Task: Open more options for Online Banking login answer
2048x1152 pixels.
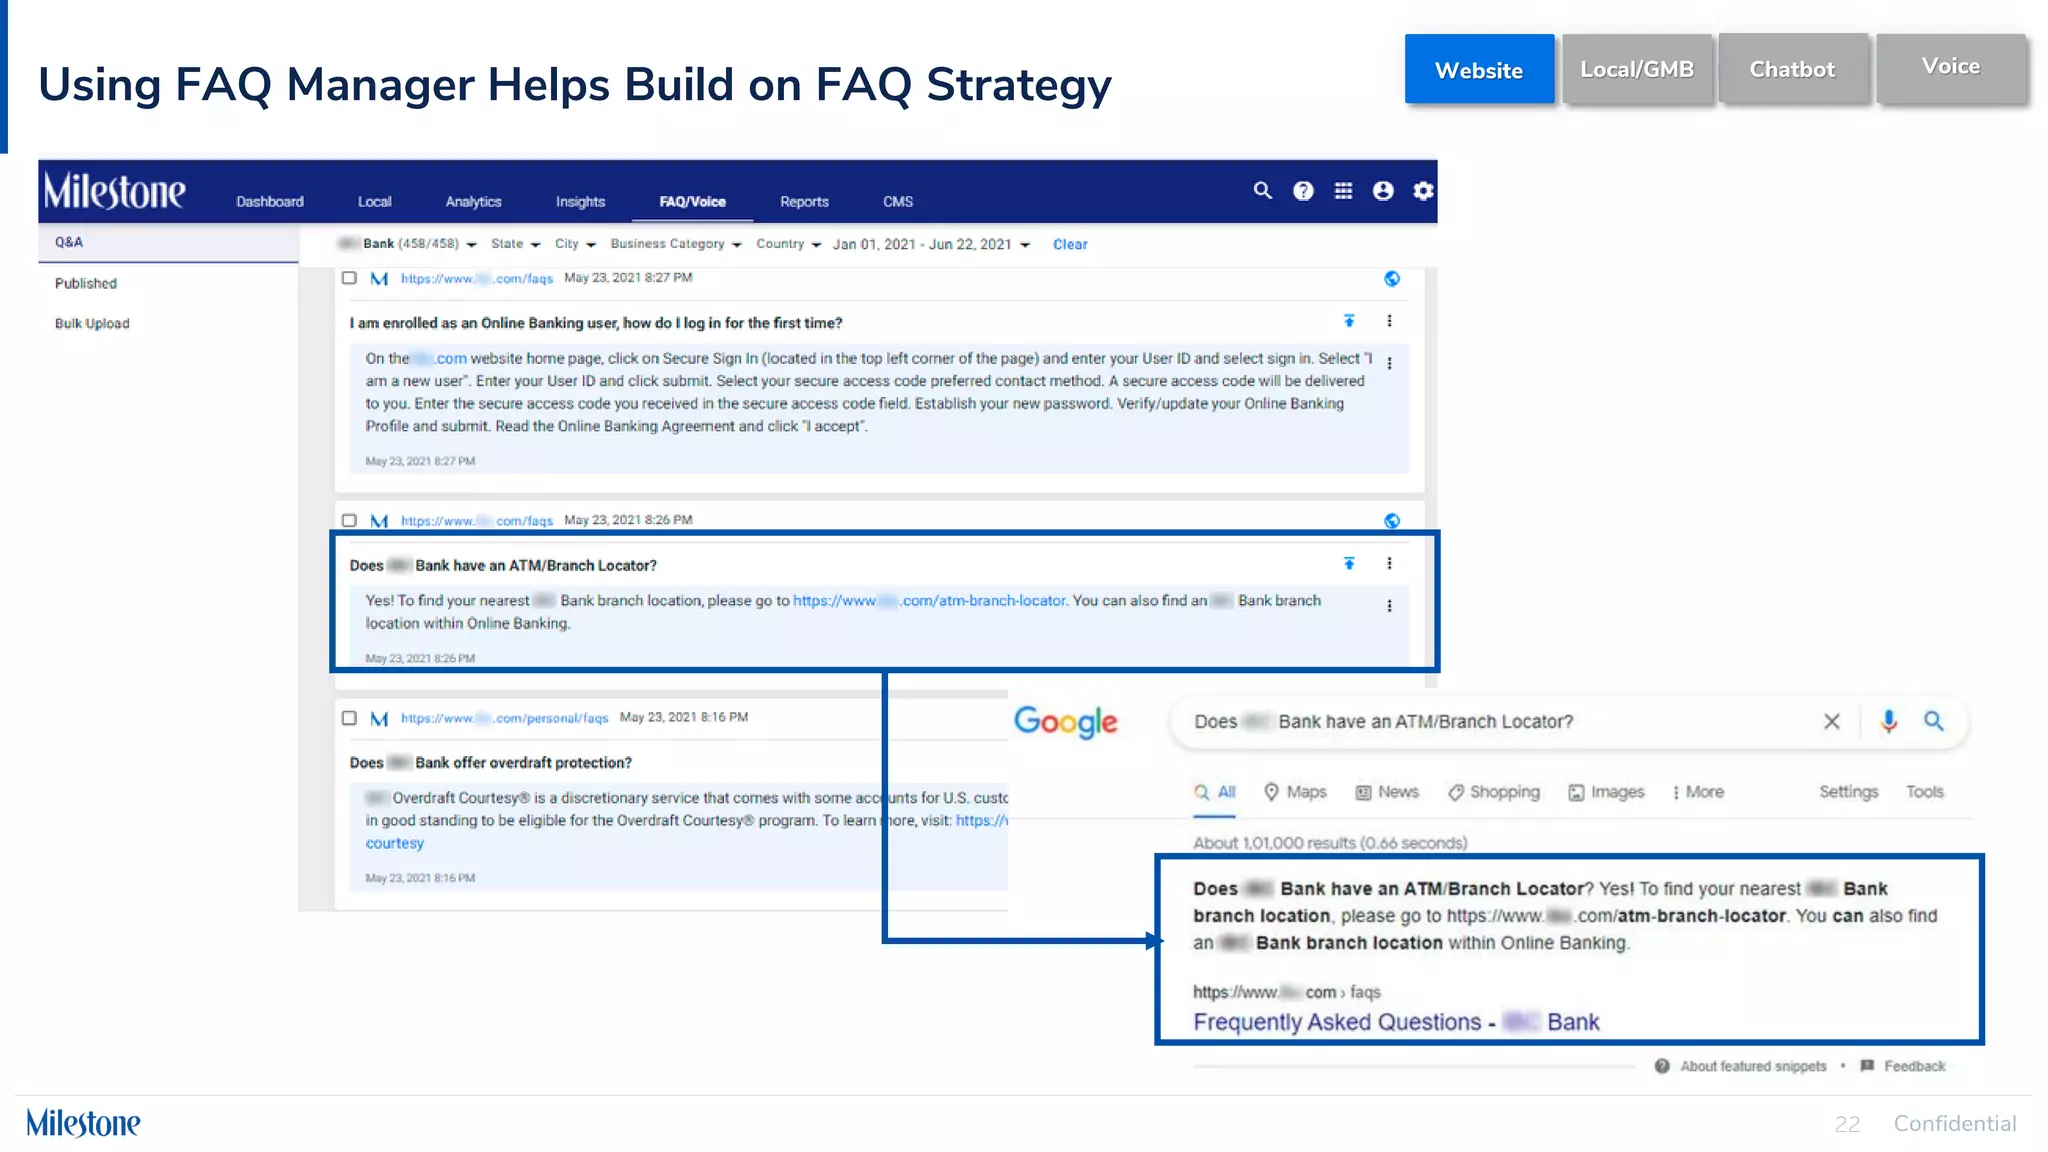Action: 1389,363
